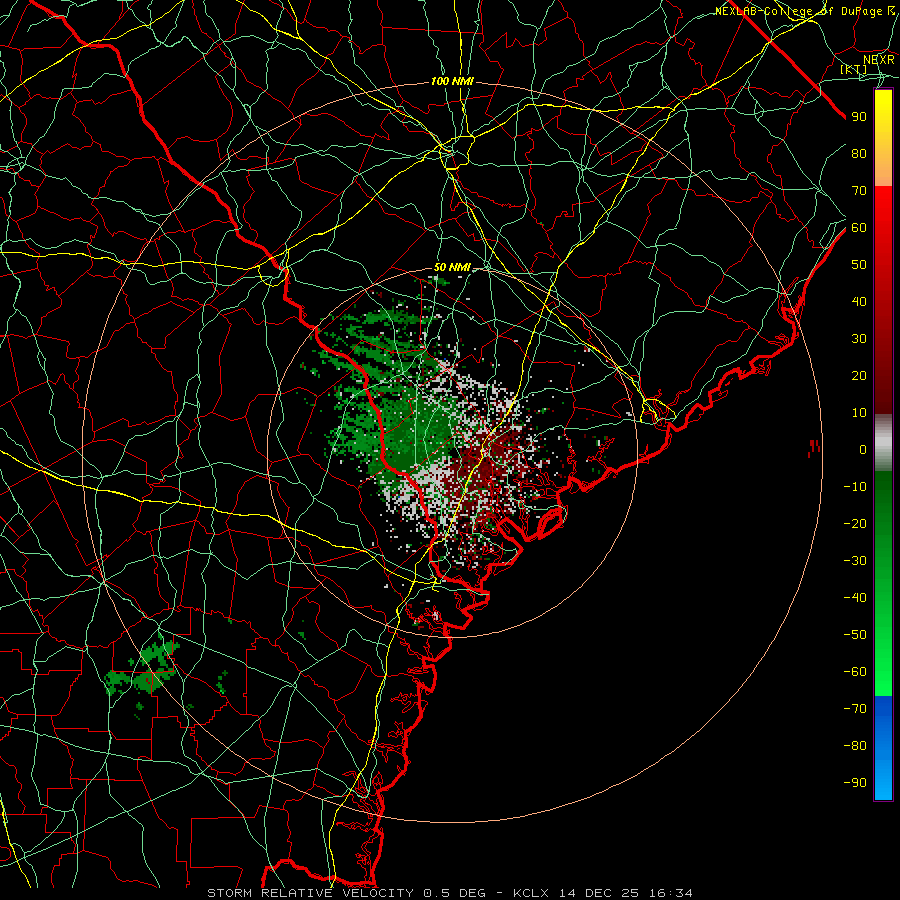
Task: Click the -70 knots scale label
Action: coord(855,709)
